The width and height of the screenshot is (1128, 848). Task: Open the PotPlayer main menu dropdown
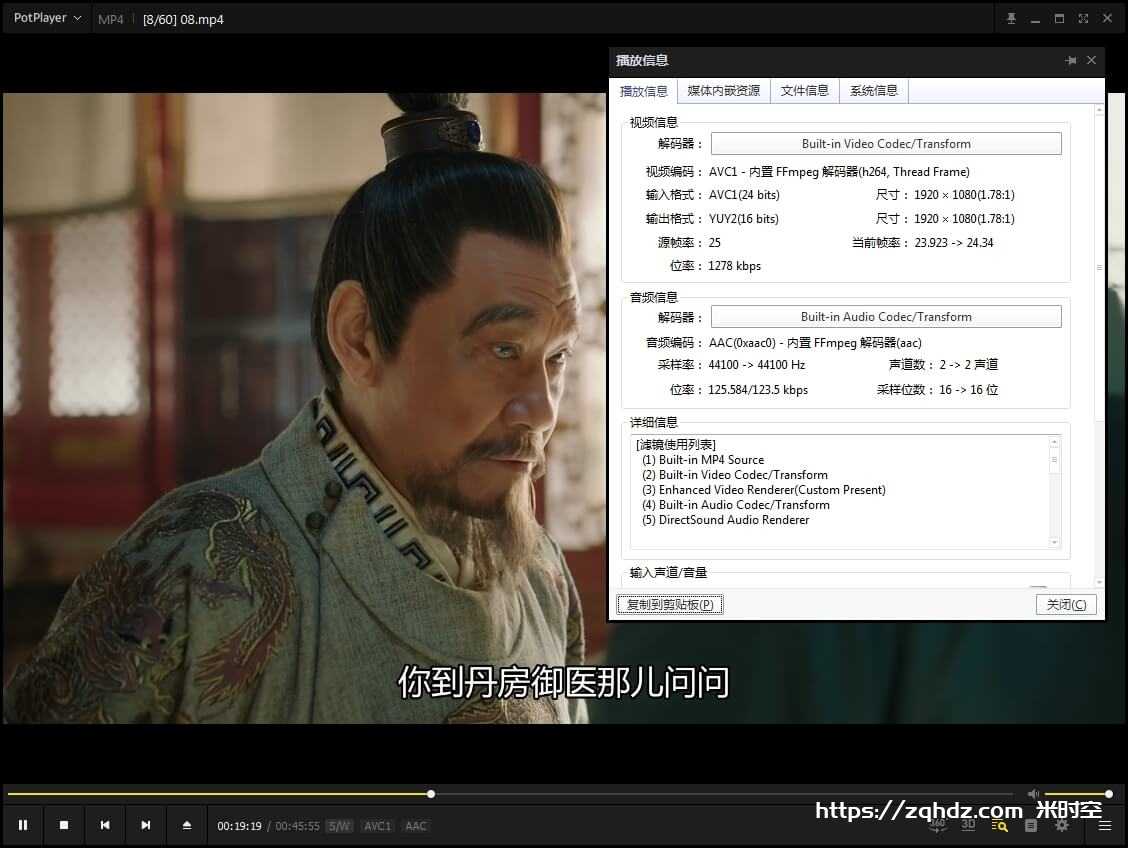pyautogui.click(x=47, y=18)
